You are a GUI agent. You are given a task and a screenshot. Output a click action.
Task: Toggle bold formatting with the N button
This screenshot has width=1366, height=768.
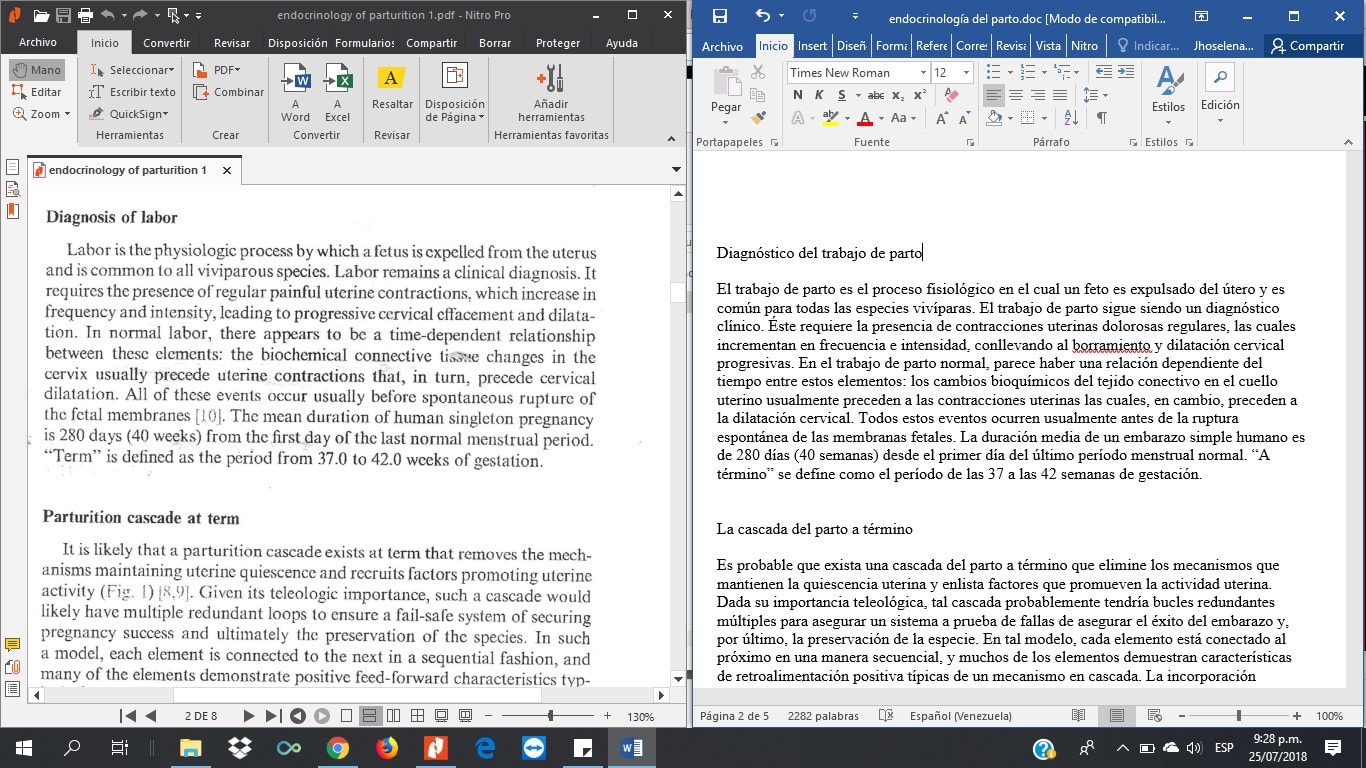pos(797,95)
